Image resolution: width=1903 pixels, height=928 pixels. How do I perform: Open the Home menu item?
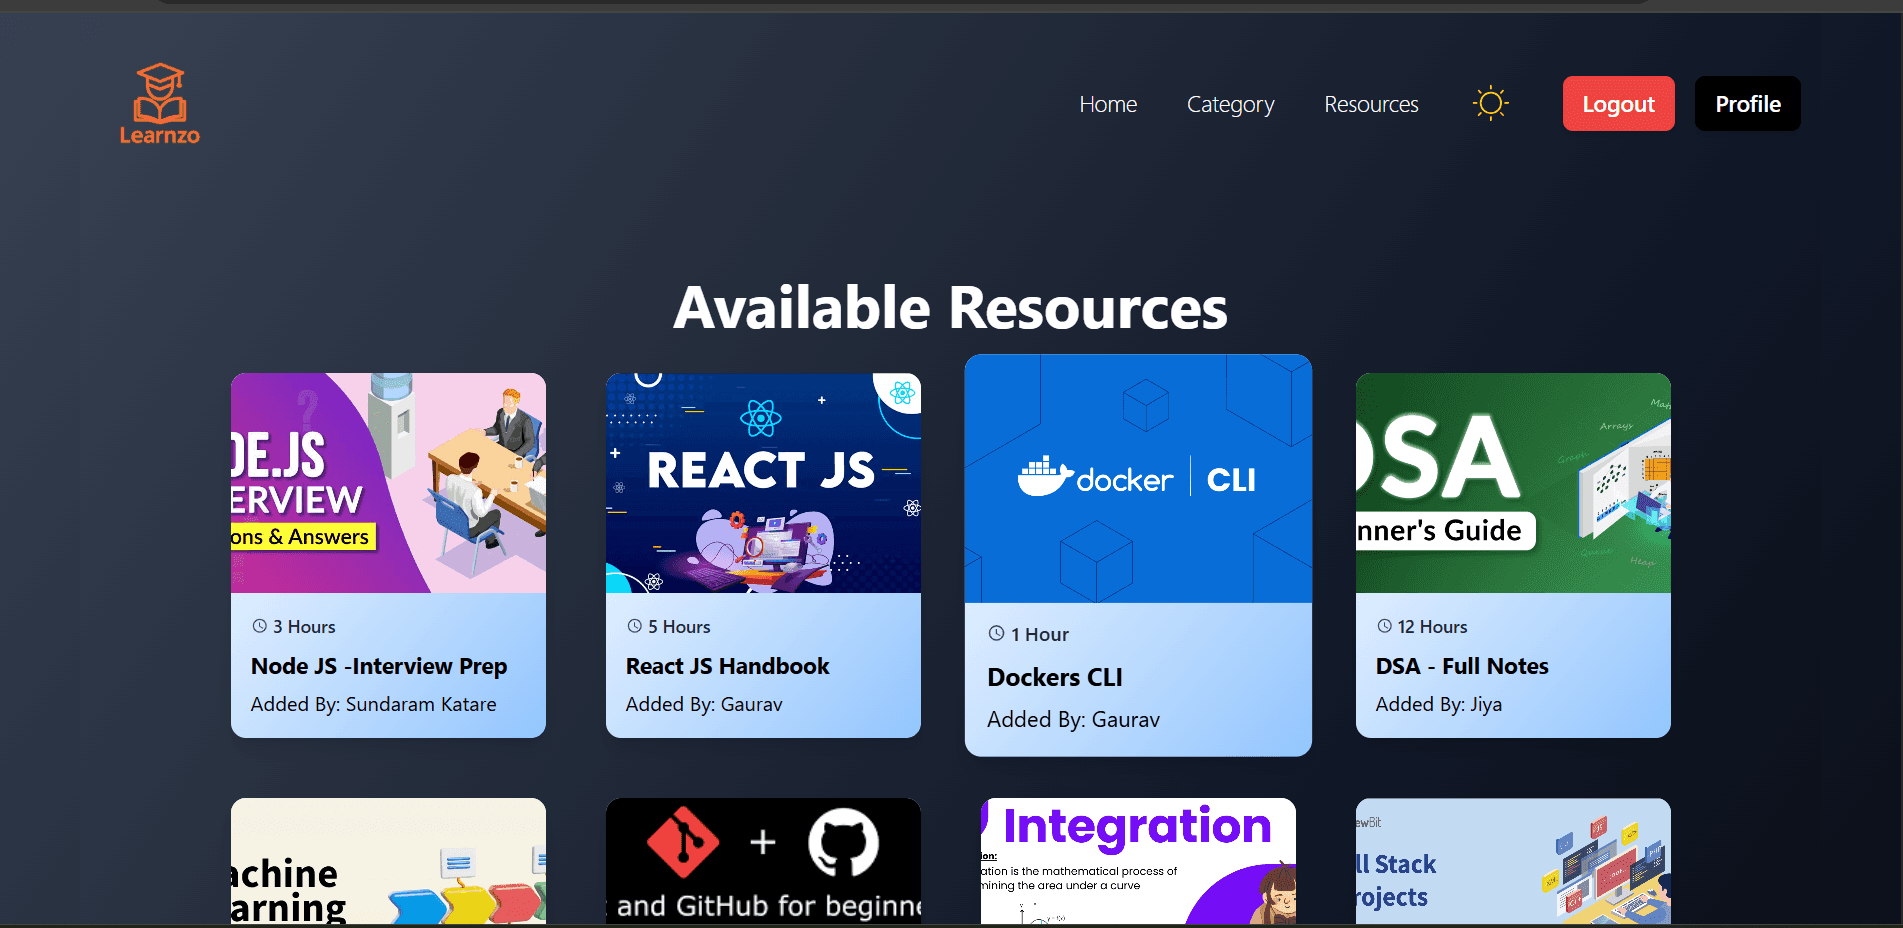coord(1107,103)
